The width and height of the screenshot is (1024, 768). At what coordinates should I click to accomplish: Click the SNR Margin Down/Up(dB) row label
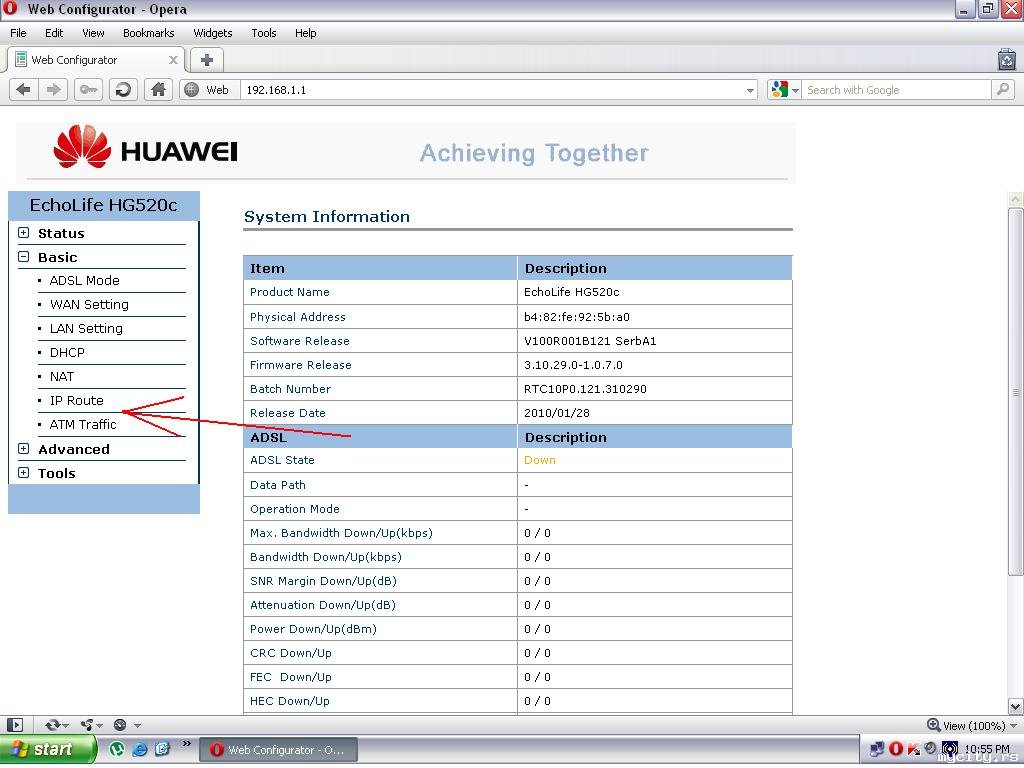coord(323,581)
